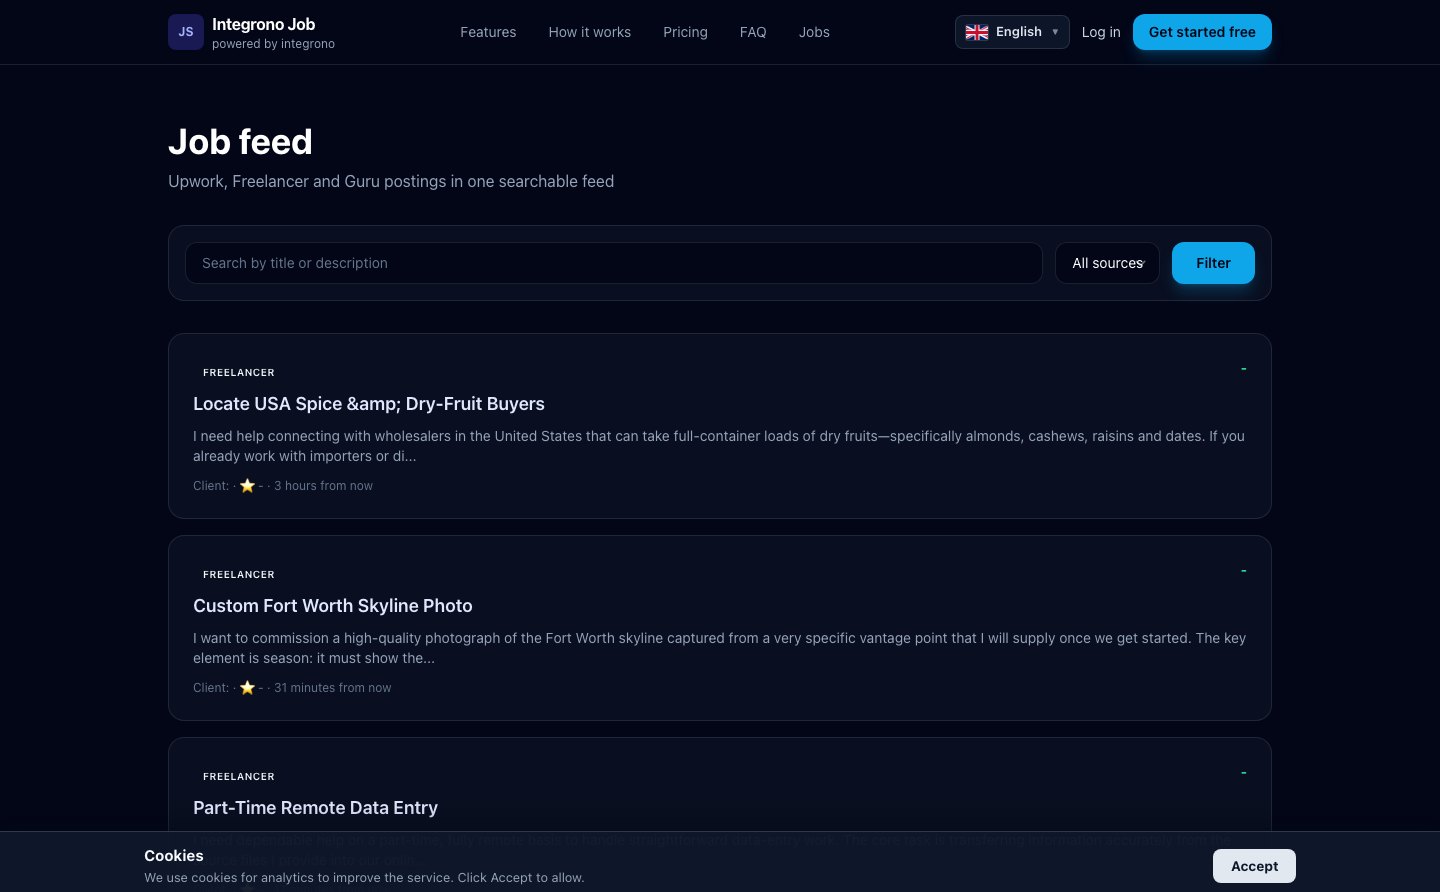This screenshot has width=1440, height=892.
Task: Click green dash on Data Entry card
Action: click(1243, 773)
